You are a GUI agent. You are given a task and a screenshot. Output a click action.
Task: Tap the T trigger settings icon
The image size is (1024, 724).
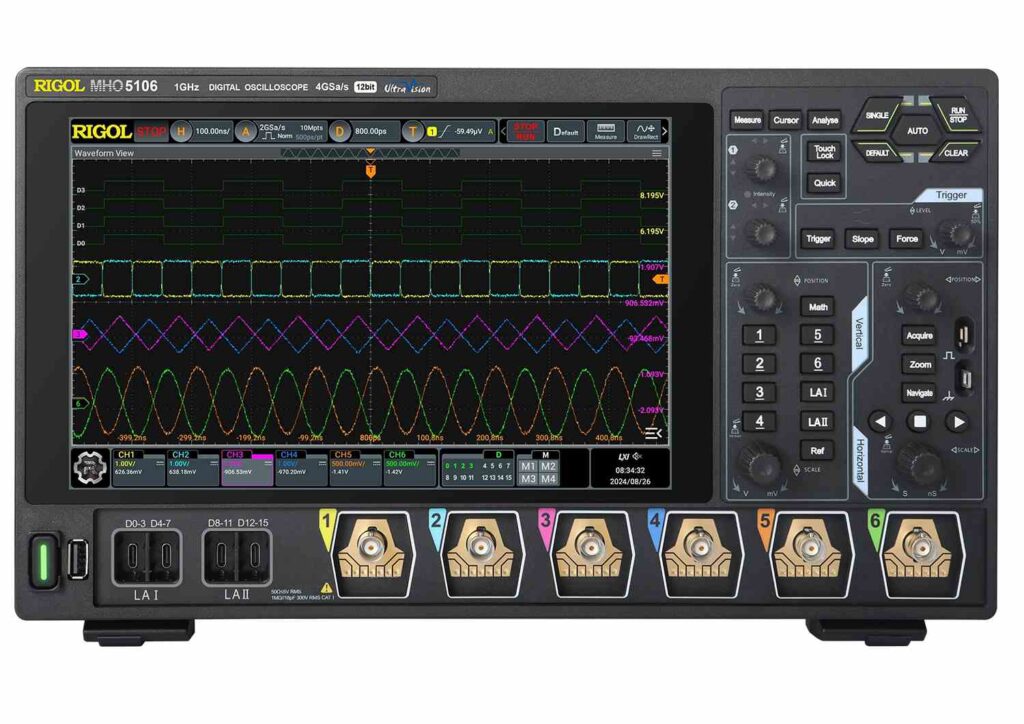[x=412, y=132]
